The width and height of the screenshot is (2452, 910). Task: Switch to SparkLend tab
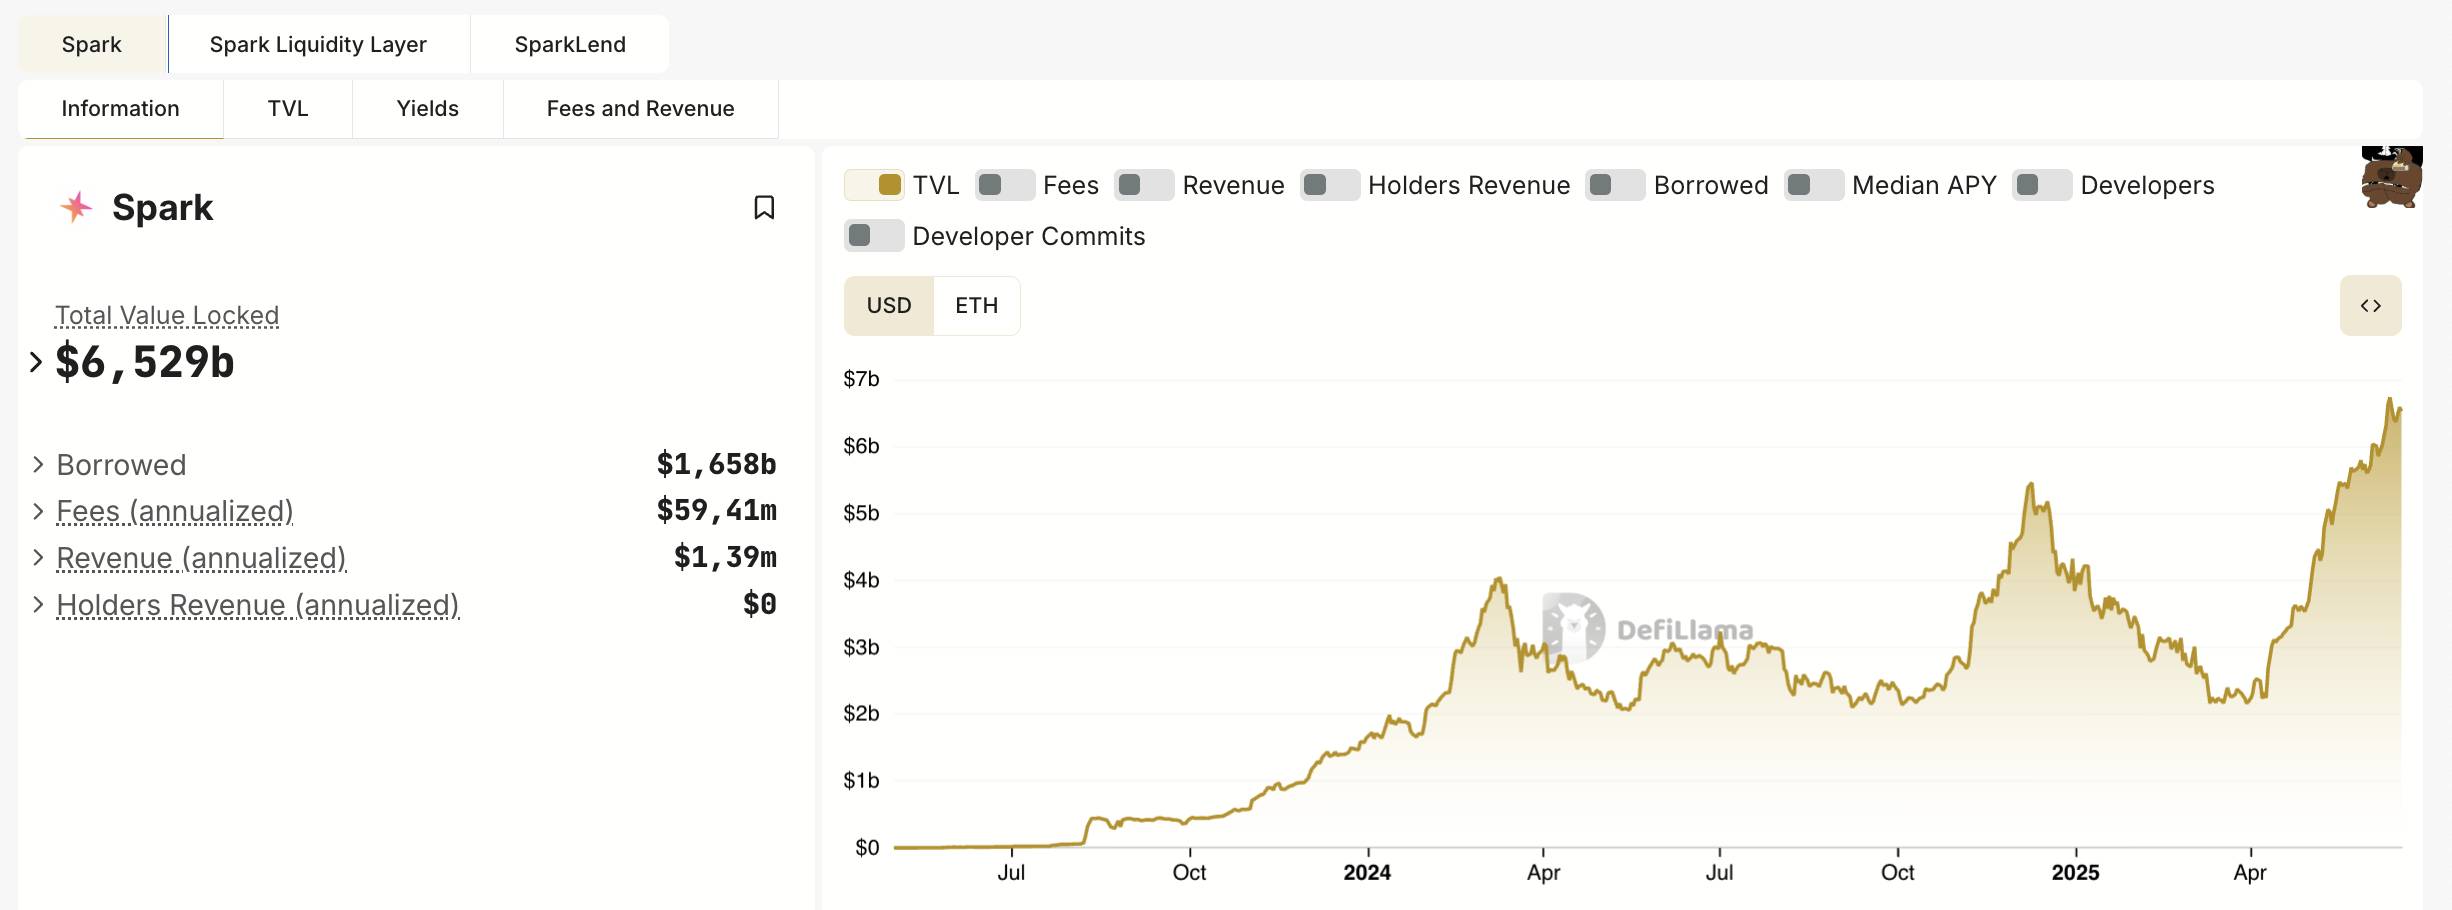coord(570,44)
